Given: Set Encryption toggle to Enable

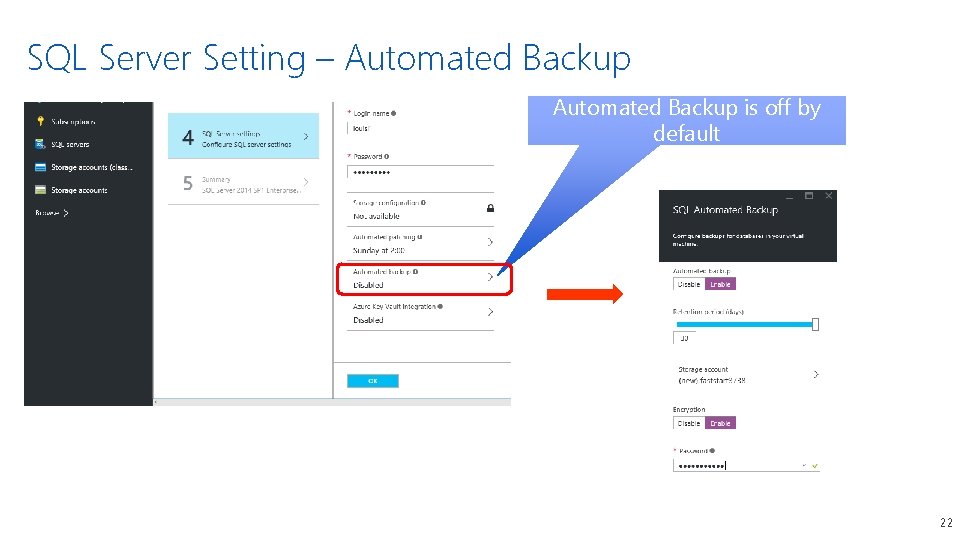Looking at the screenshot, I should pyautogui.click(x=720, y=423).
